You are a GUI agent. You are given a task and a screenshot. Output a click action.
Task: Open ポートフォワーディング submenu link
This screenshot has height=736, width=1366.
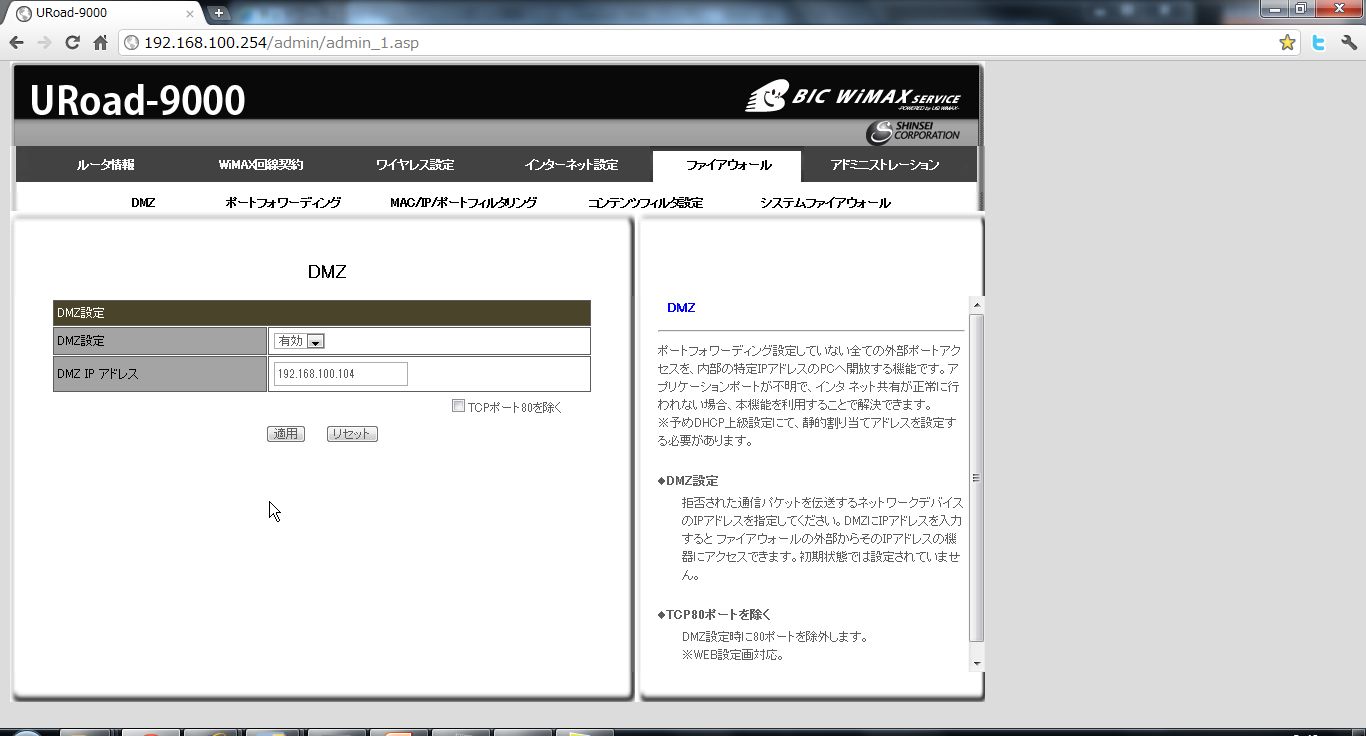[283, 202]
